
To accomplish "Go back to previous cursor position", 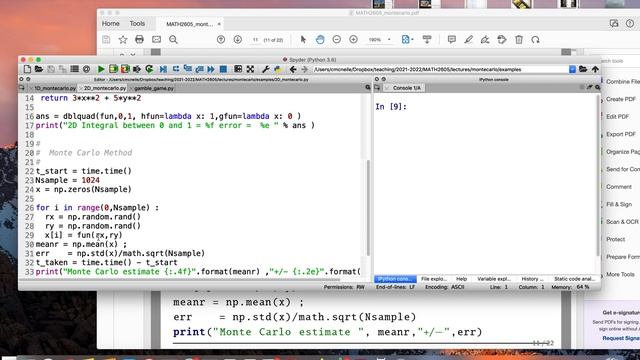I will pos(293,69).
